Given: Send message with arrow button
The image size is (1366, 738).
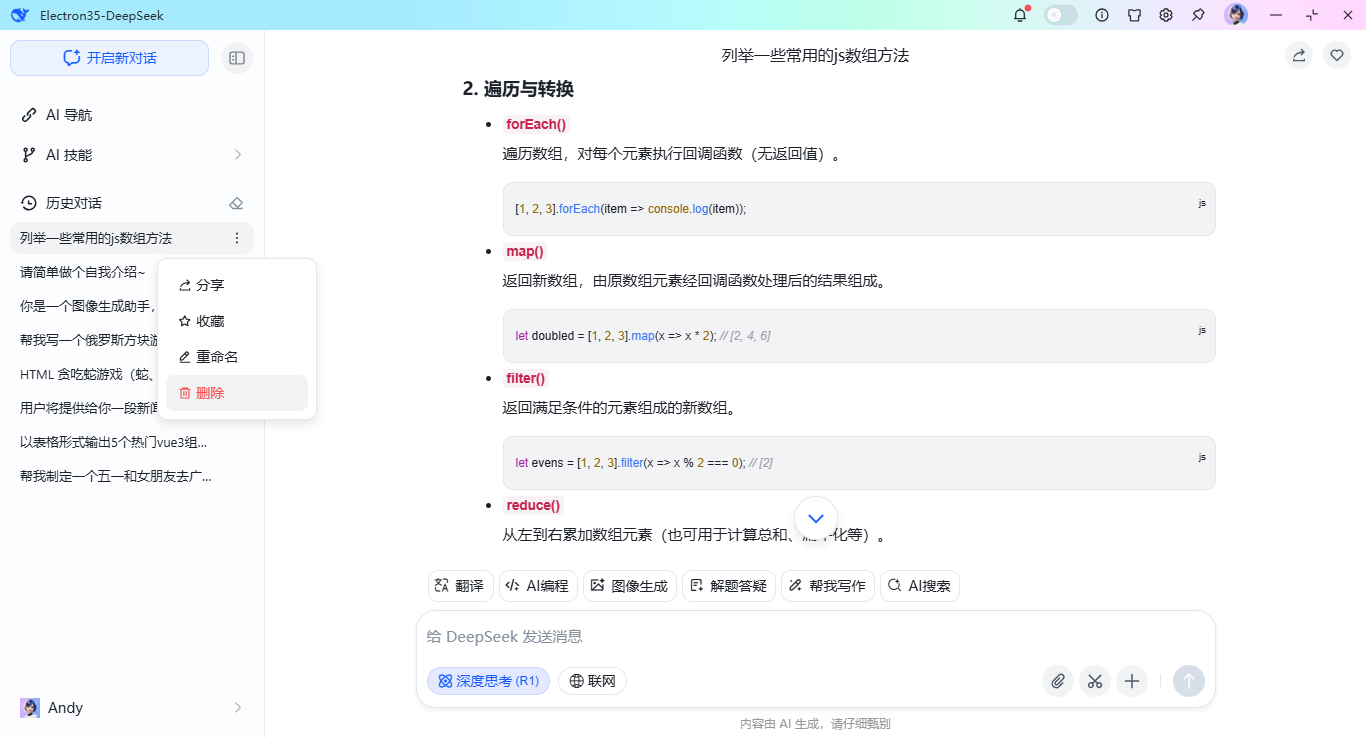Looking at the screenshot, I should pyautogui.click(x=1189, y=681).
